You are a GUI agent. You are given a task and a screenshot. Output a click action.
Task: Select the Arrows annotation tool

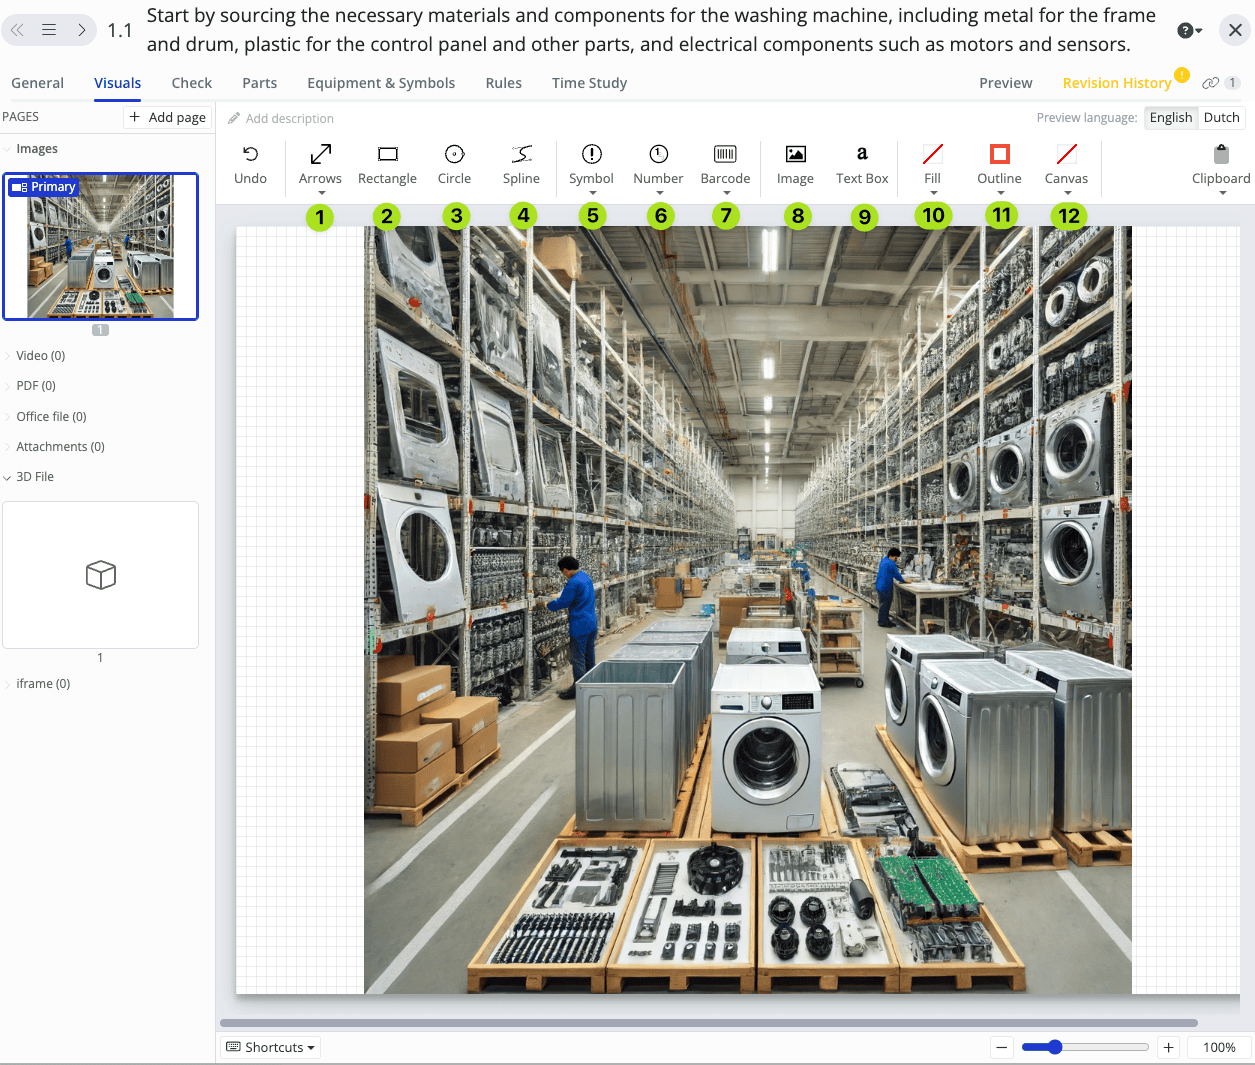pyautogui.click(x=320, y=165)
